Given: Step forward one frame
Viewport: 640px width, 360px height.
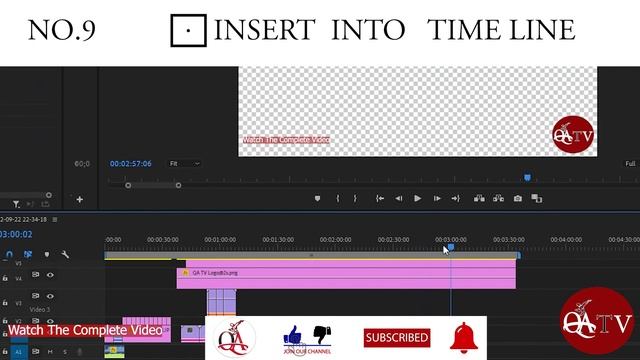Looking at the screenshot, I should (x=437, y=198).
